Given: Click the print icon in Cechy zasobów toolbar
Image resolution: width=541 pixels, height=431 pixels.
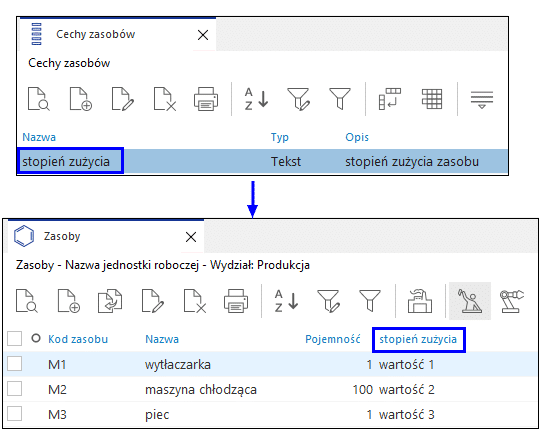Looking at the screenshot, I should (206, 99).
